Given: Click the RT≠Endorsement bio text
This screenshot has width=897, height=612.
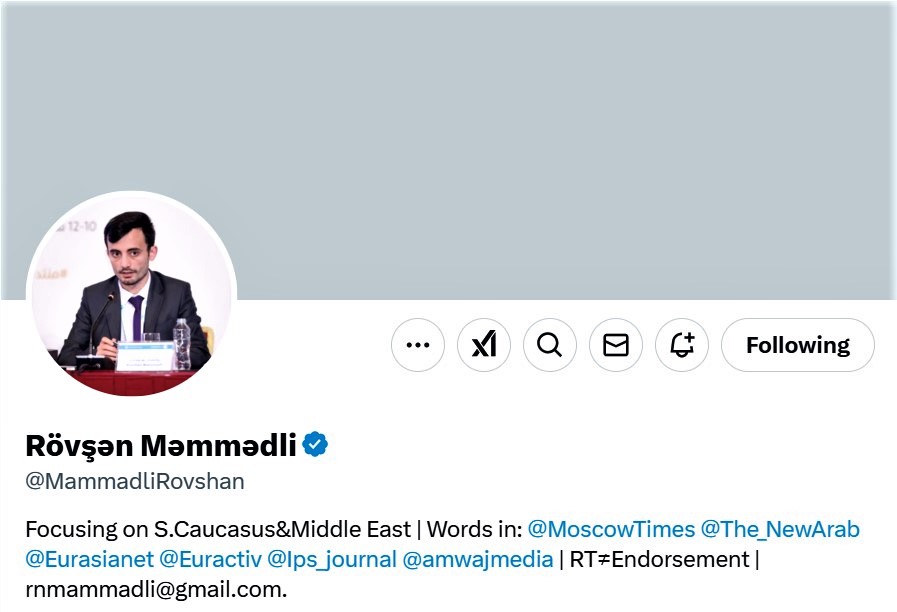Looking at the screenshot, I should (x=659, y=559).
